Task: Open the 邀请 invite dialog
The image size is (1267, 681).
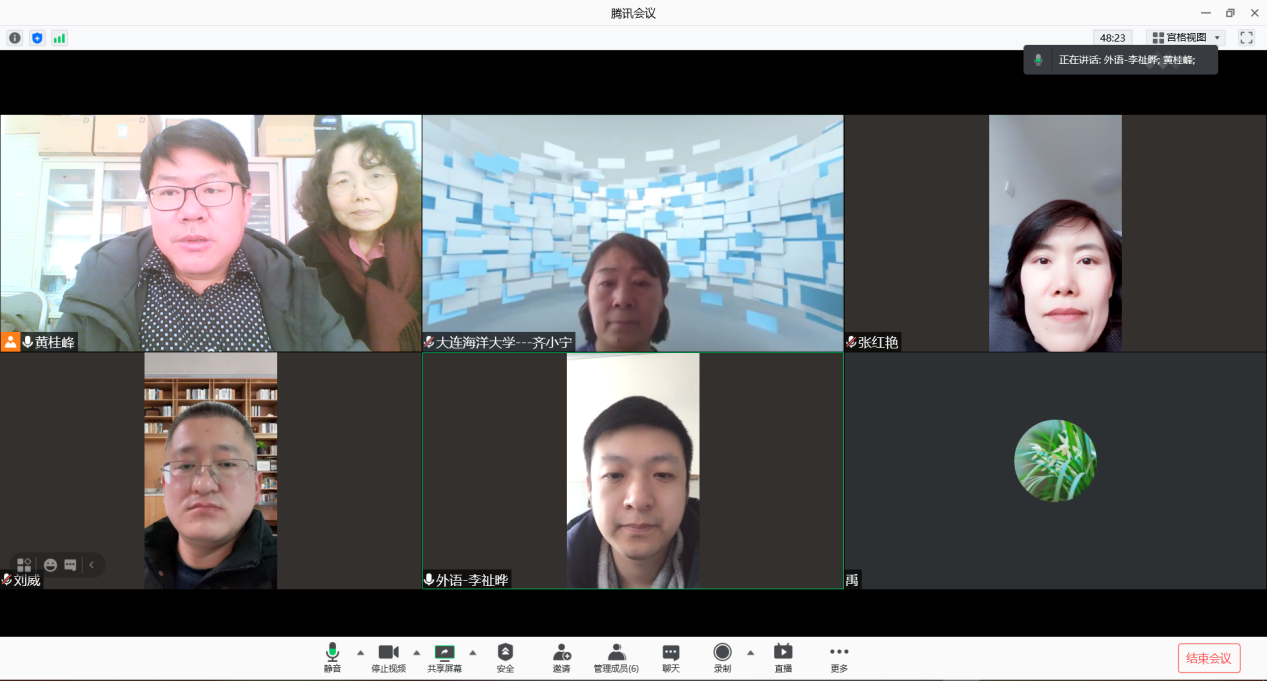Action: [x=561, y=657]
